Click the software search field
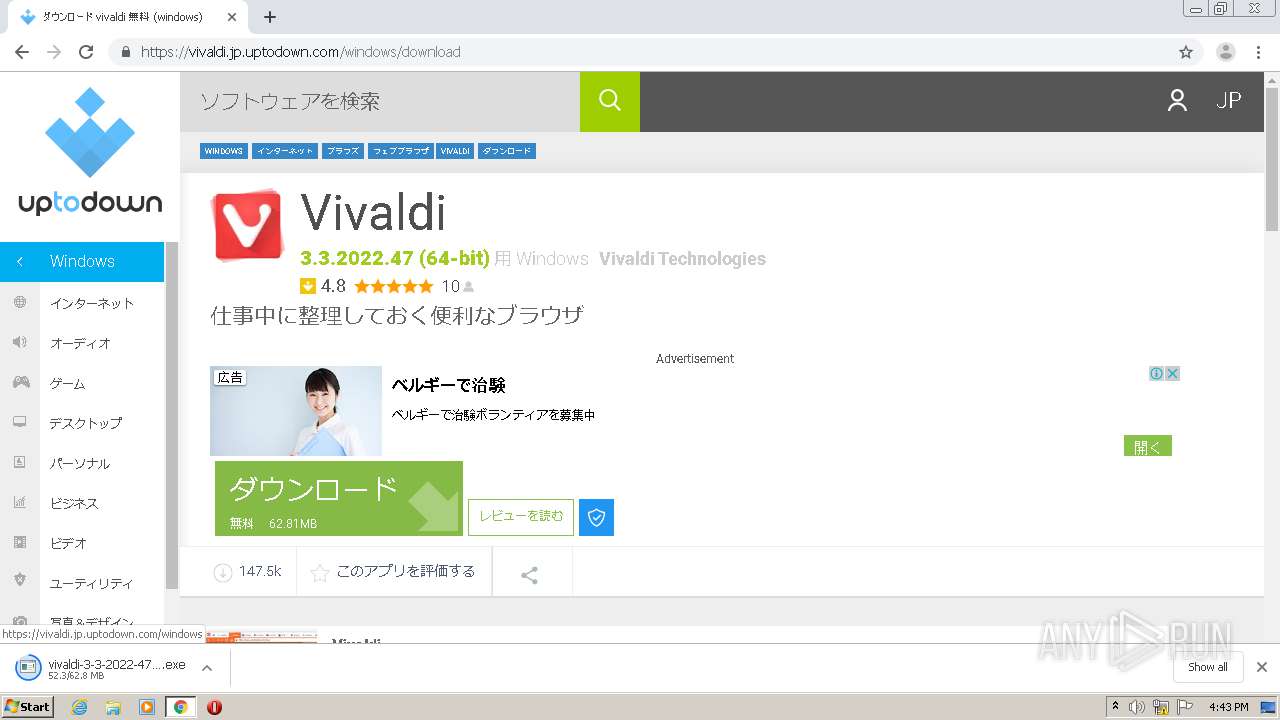This screenshot has width=1280, height=720. [x=380, y=101]
